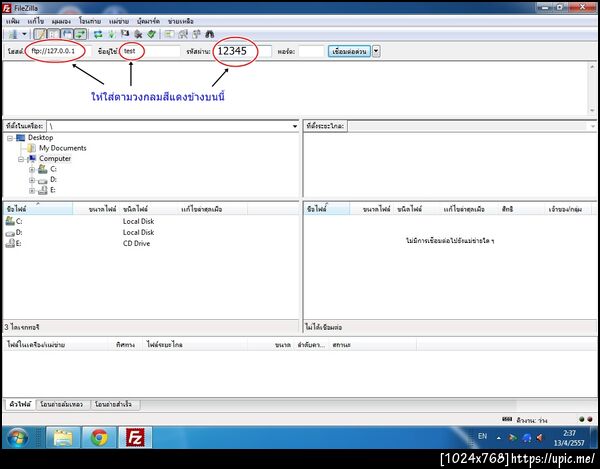The width and height of the screenshot is (600, 469).
Task: Click the FileZilla taskbar icon
Action: pos(135,438)
